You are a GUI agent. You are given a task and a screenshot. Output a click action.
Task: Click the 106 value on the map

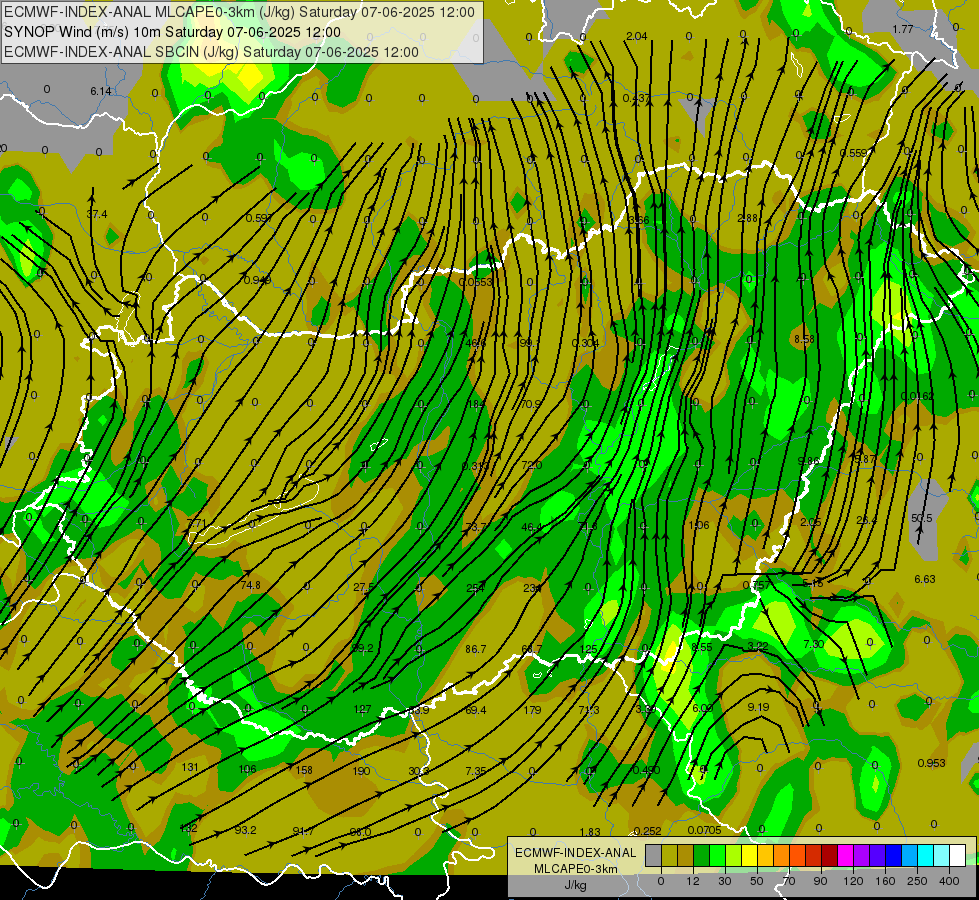[247, 769]
